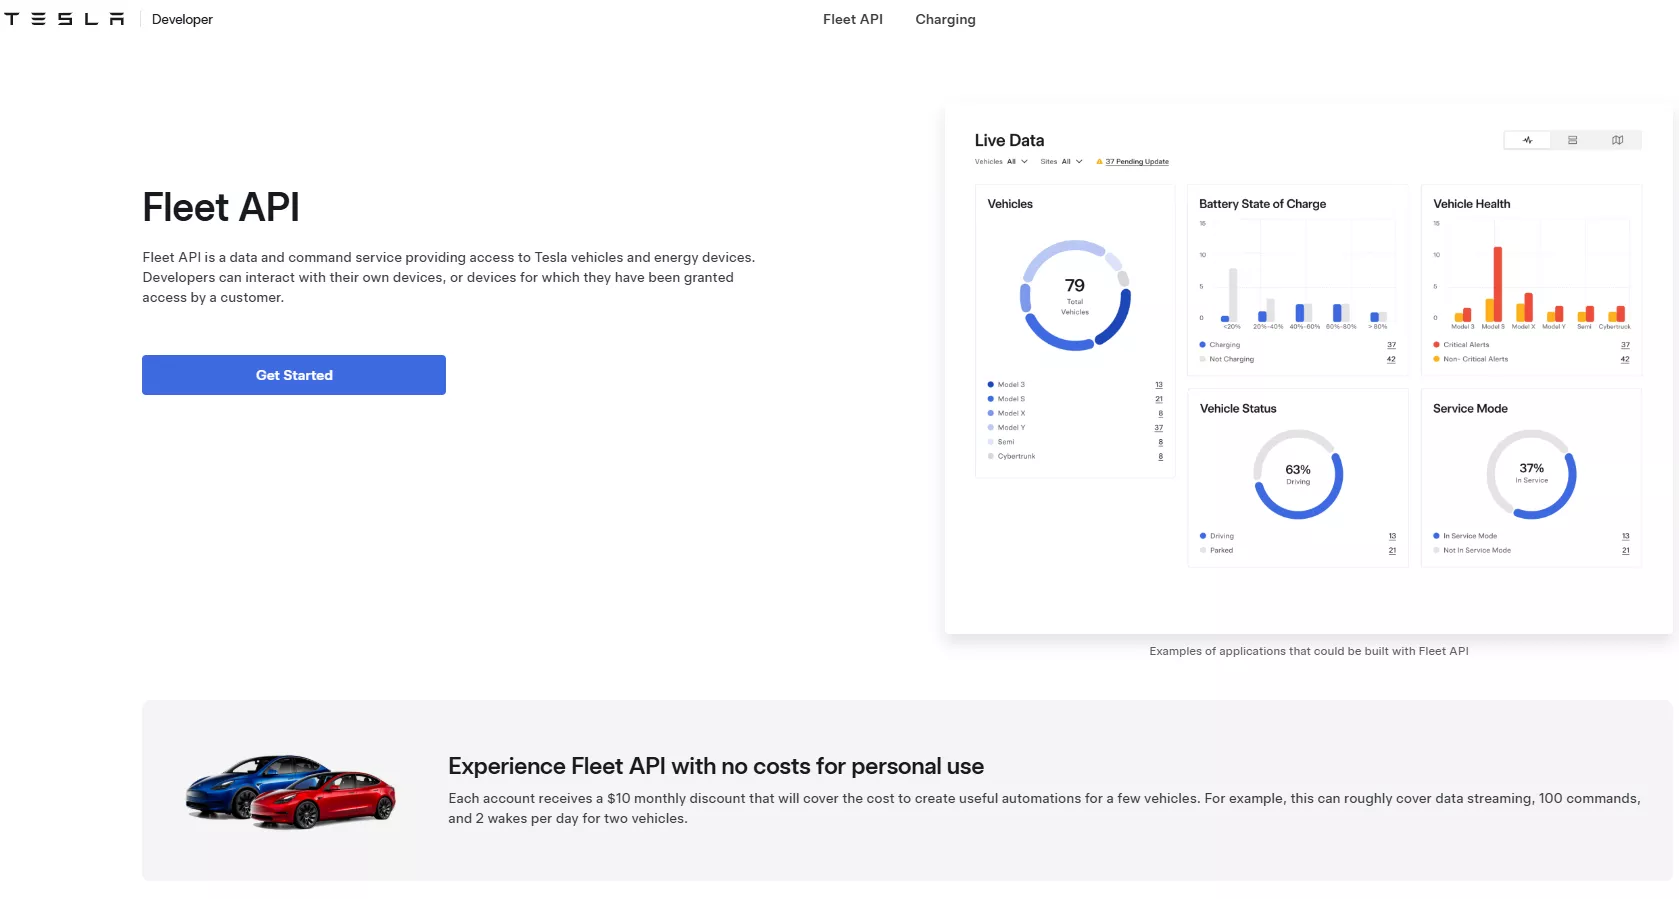The width and height of the screenshot is (1679, 899).
Task: Click the pending update warning triangle icon
Action: [x=1100, y=161]
